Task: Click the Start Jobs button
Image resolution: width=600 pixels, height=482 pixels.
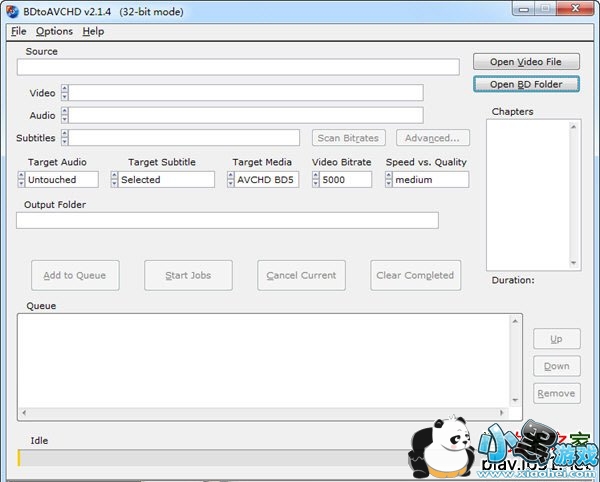Action: pyautogui.click(x=188, y=275)
